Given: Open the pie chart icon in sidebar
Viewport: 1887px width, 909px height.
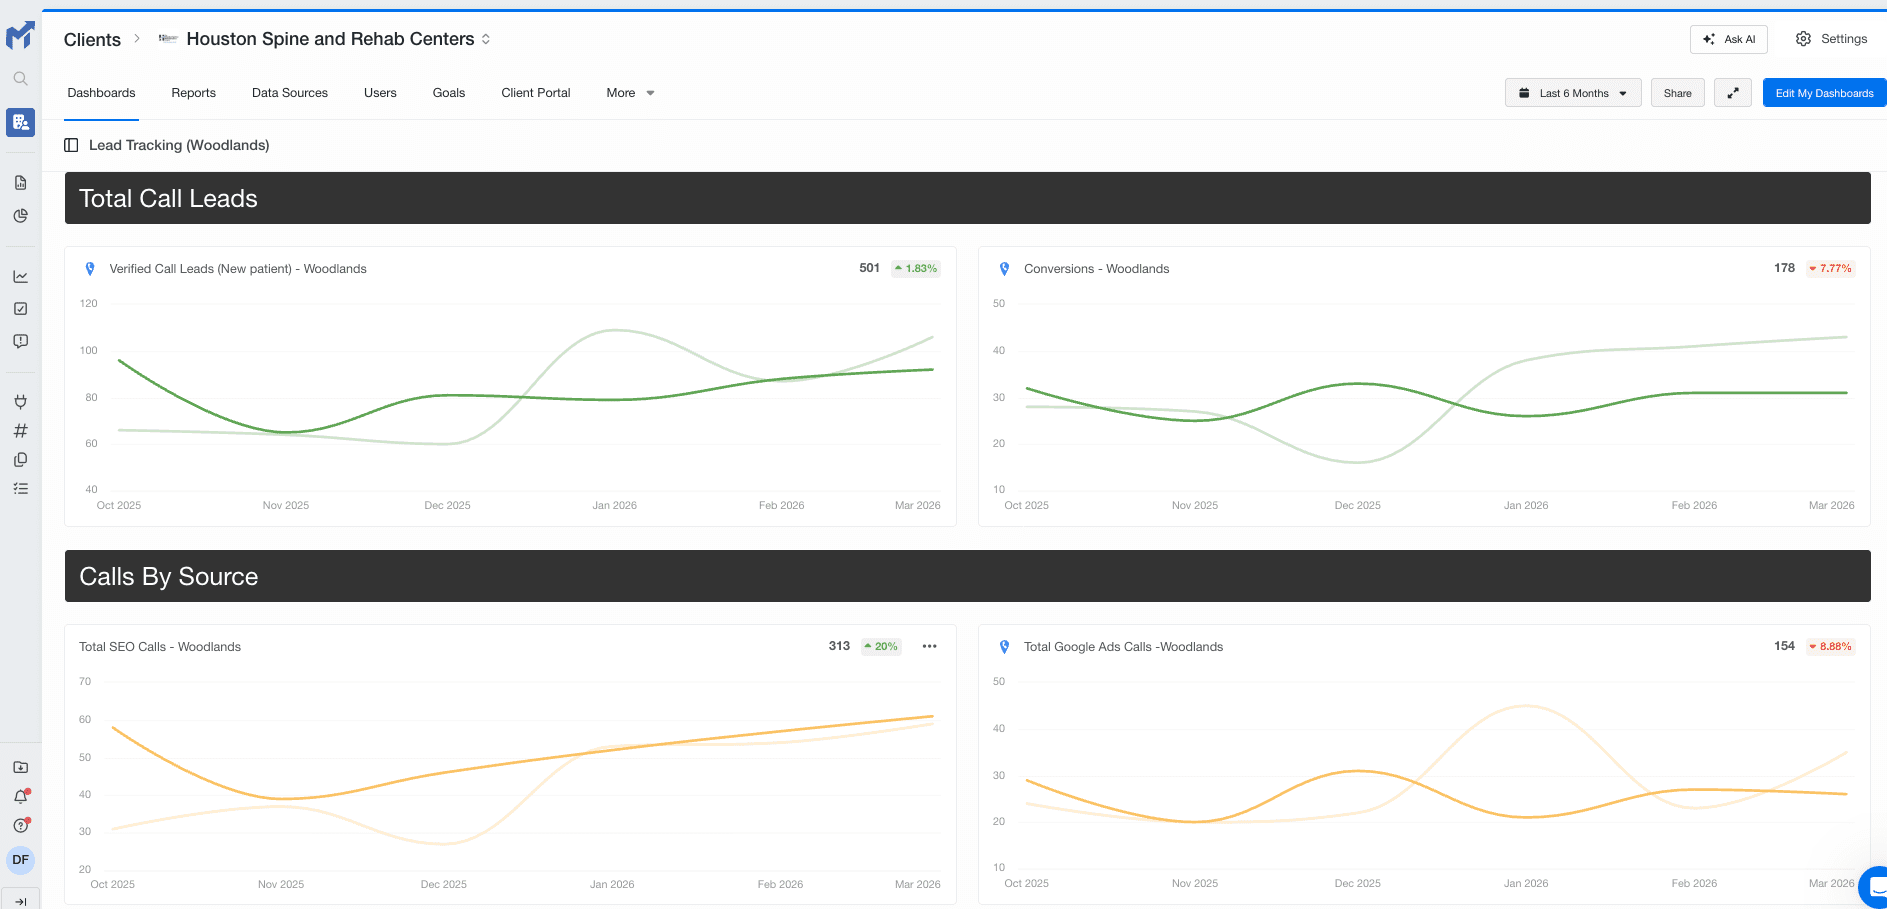Looking at the screenshot, I should click(x=20, y=216).
